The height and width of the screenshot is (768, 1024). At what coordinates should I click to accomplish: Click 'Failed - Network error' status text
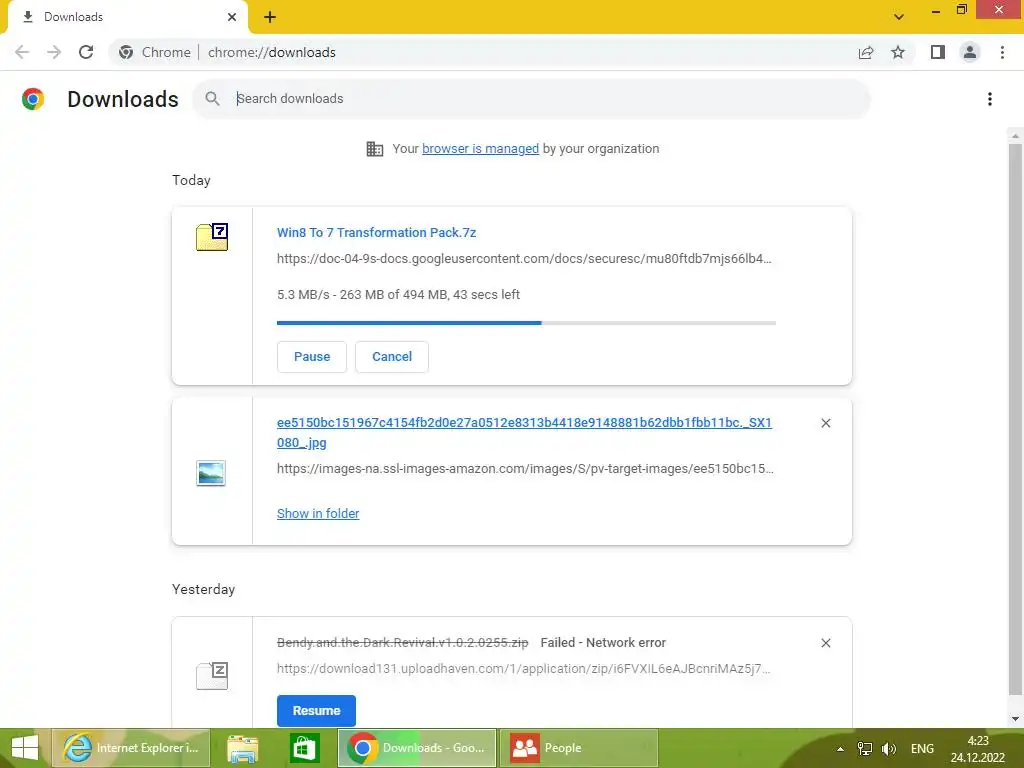pyautogui.click(x=603, y=643)
